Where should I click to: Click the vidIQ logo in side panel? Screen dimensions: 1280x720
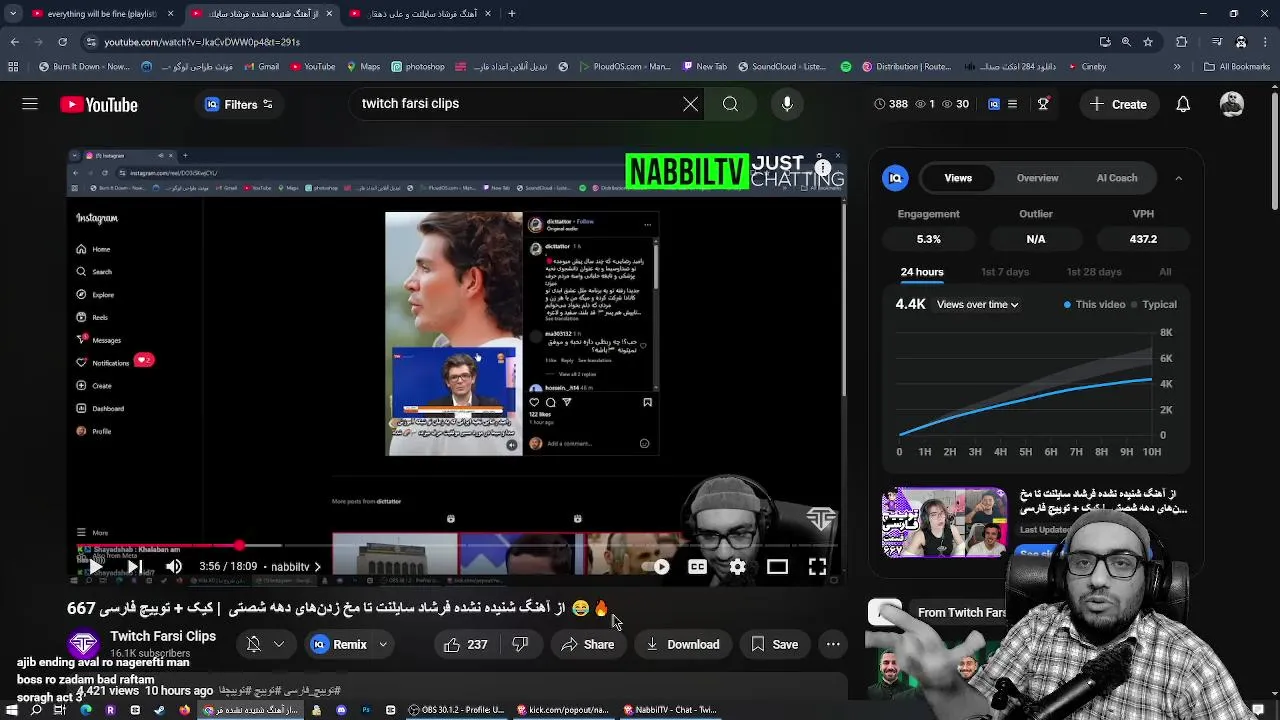[x=895, y=178]
